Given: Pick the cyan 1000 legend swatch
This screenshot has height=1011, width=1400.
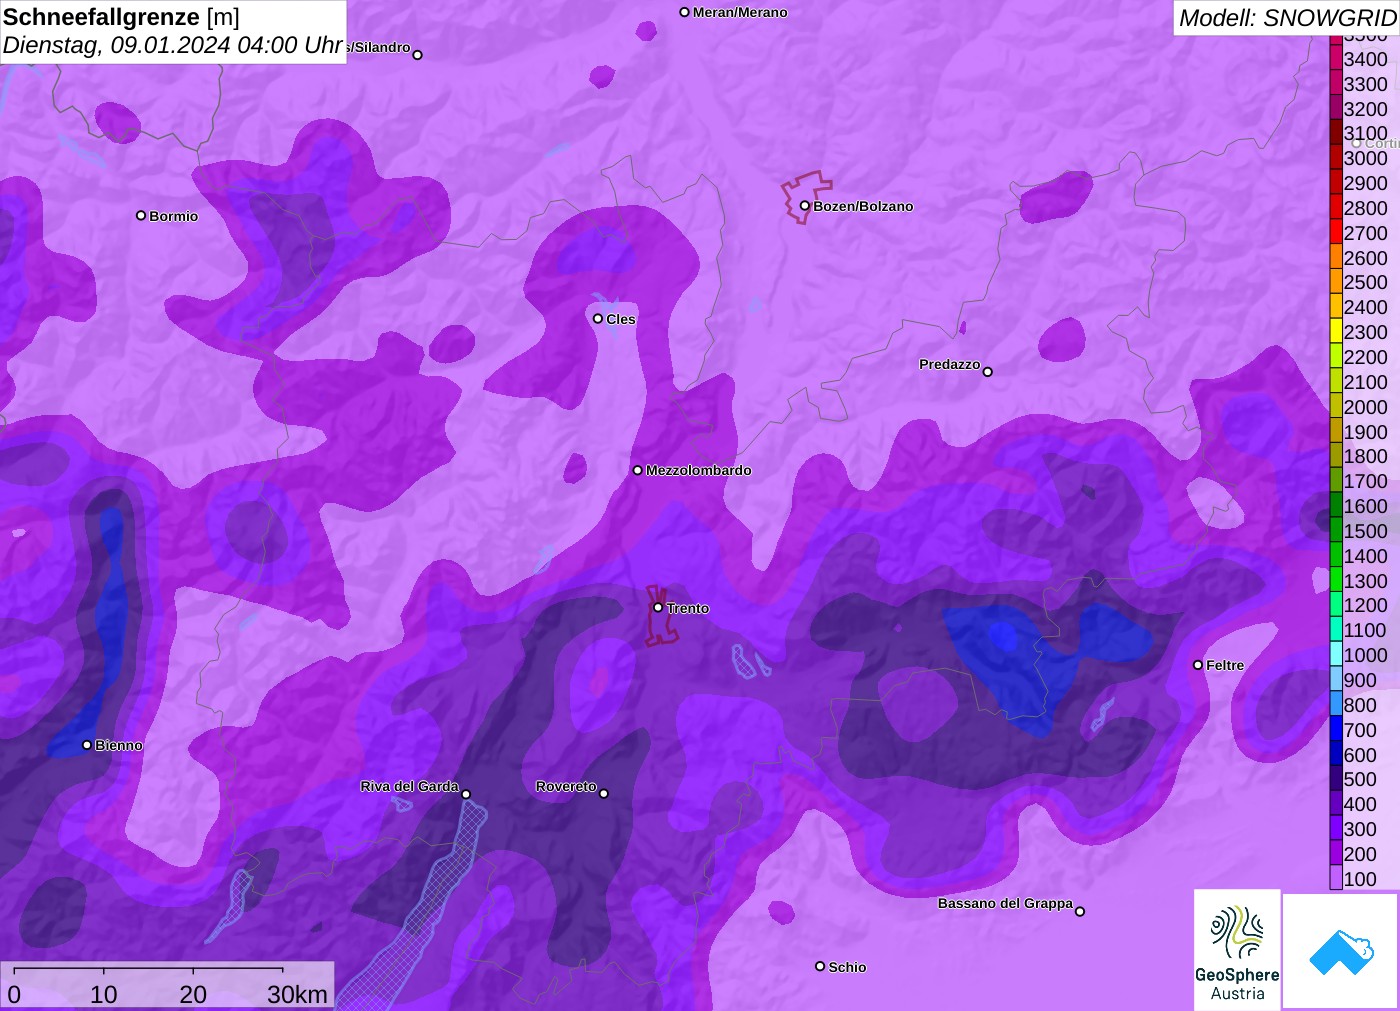Looking at the screenshot, I should pos(1336,655).
